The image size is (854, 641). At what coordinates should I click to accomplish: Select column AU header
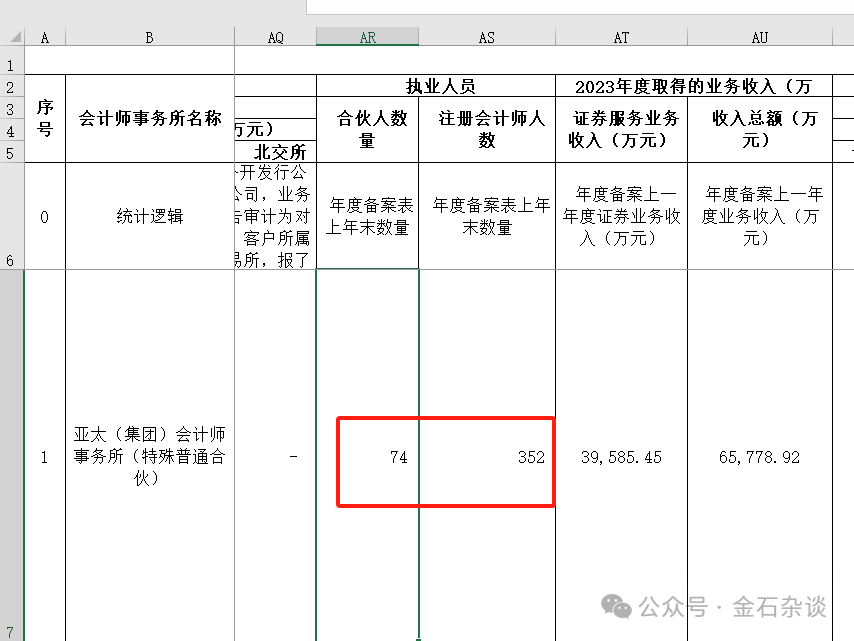[x=760, y=38]
